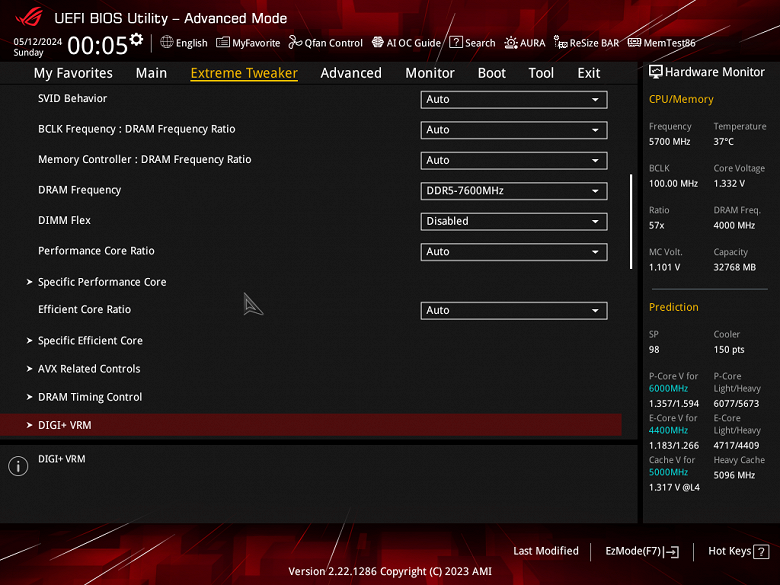Image resolution: width=780 pixels, height=585 pixels.
Task: Click the SP 98 value
Action: [654, 350]
